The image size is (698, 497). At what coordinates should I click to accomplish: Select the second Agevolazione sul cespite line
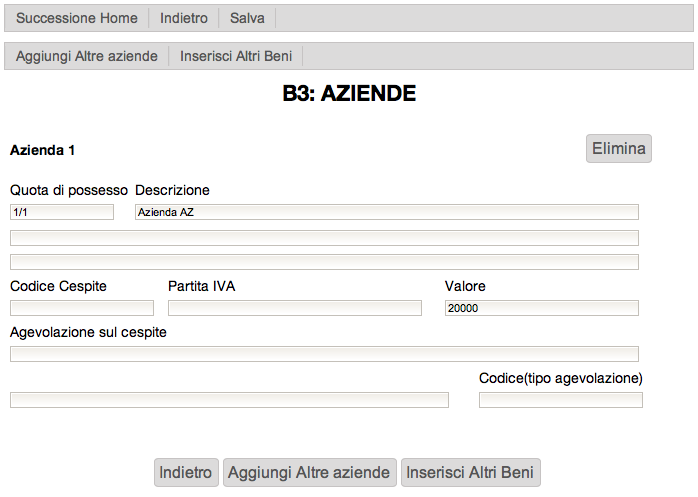click(x=229, y=400)
